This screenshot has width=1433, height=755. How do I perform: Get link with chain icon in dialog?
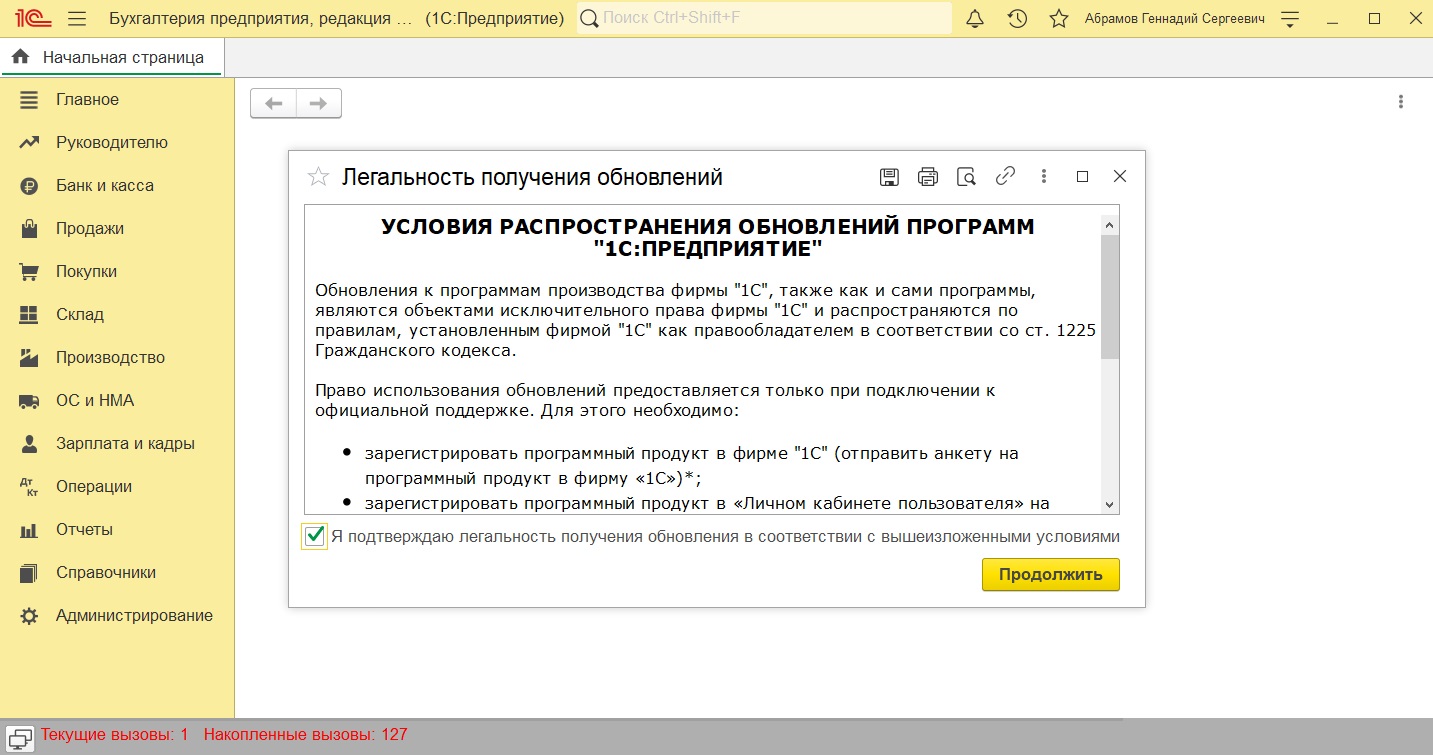pyautogui.click(x=1005, y=176)
